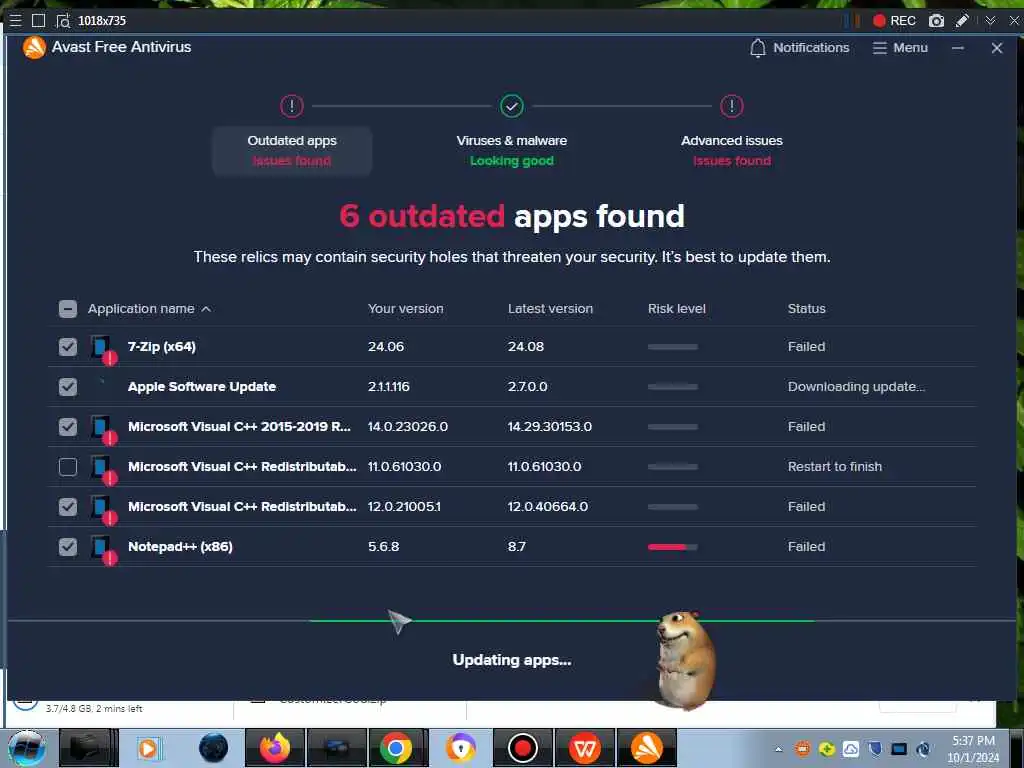
Task: Select the Advanced issues step
Action: (731, 151)
